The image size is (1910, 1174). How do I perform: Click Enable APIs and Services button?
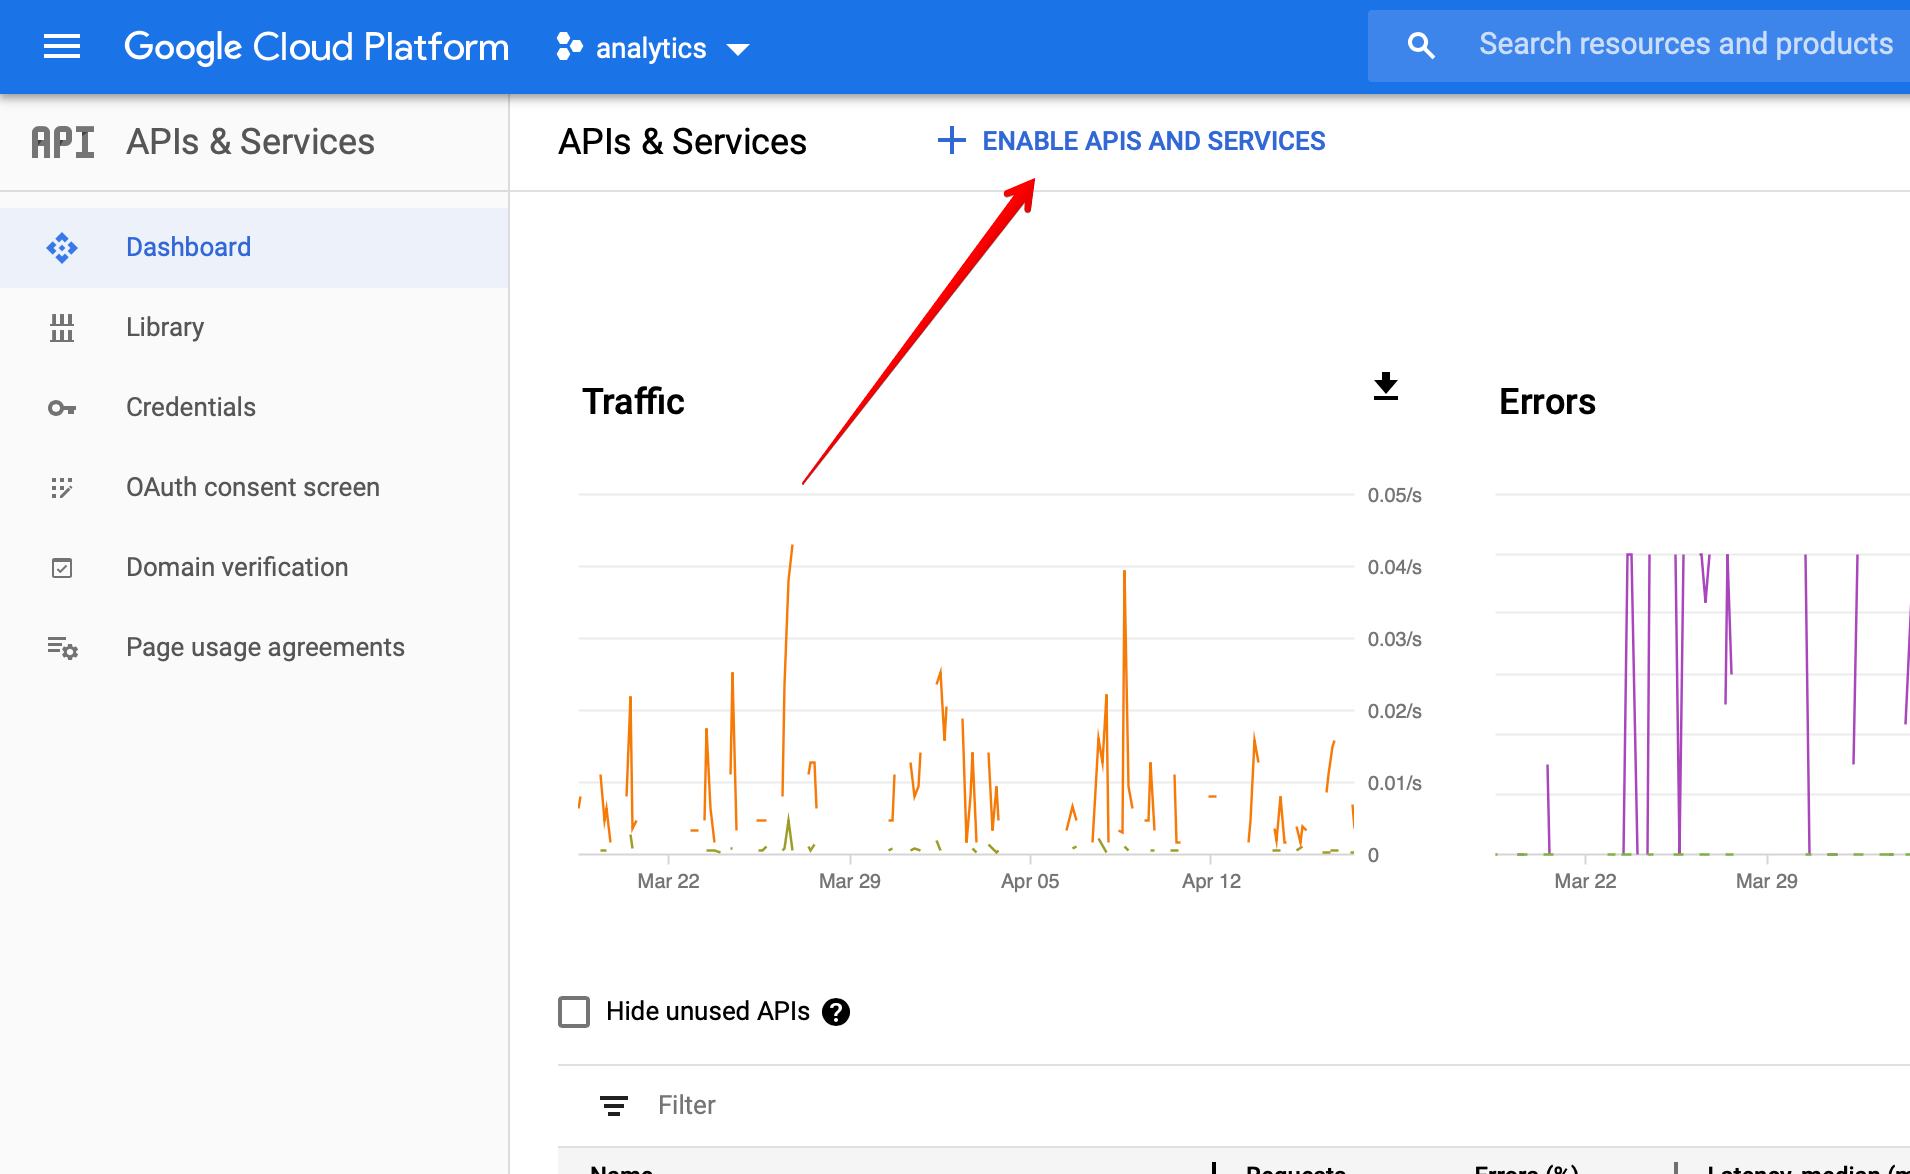1131,141
